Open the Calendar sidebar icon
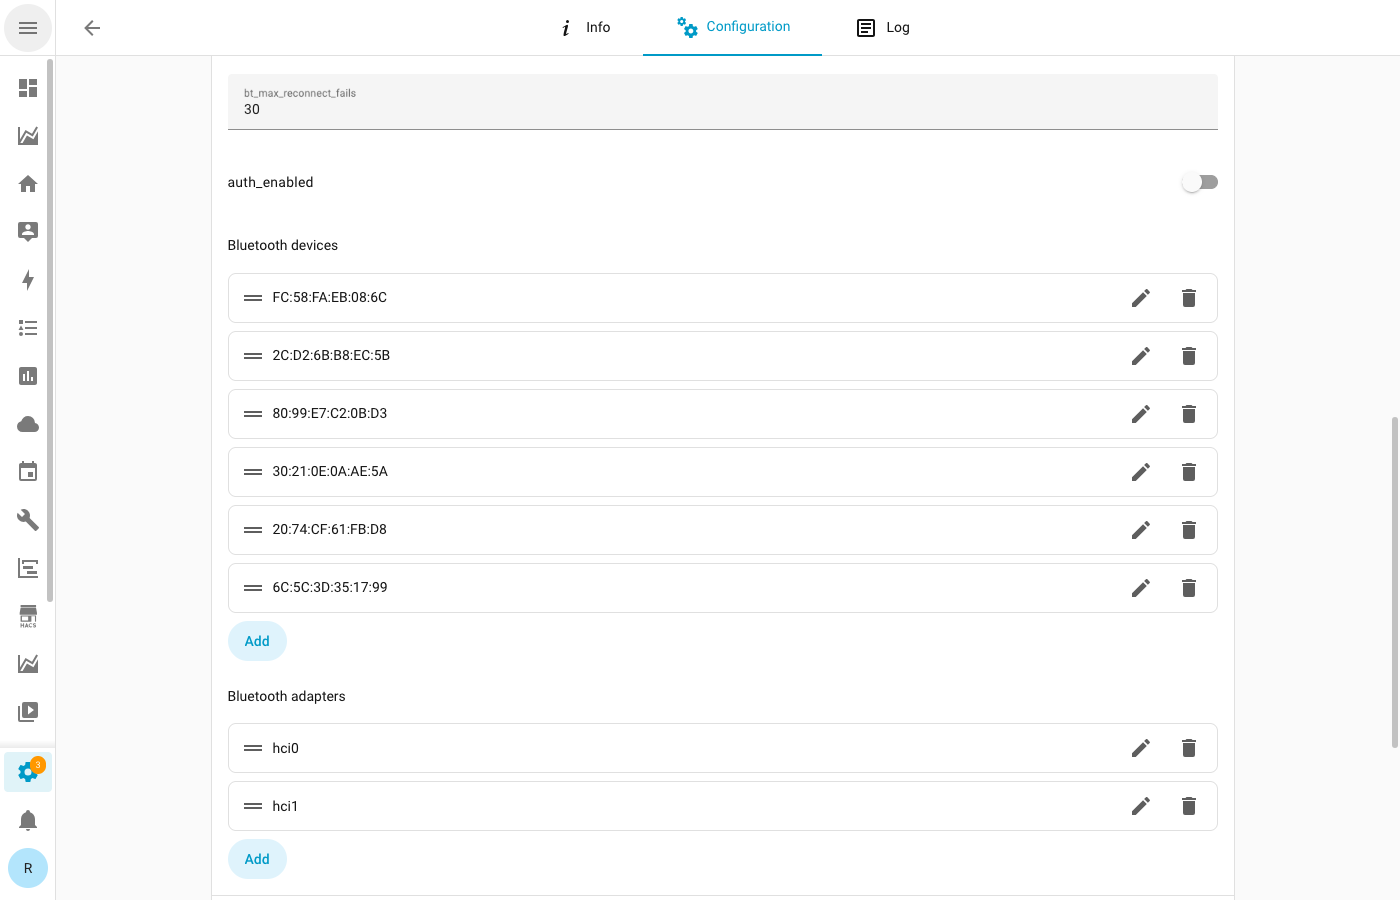 click(x=28, y=472)
